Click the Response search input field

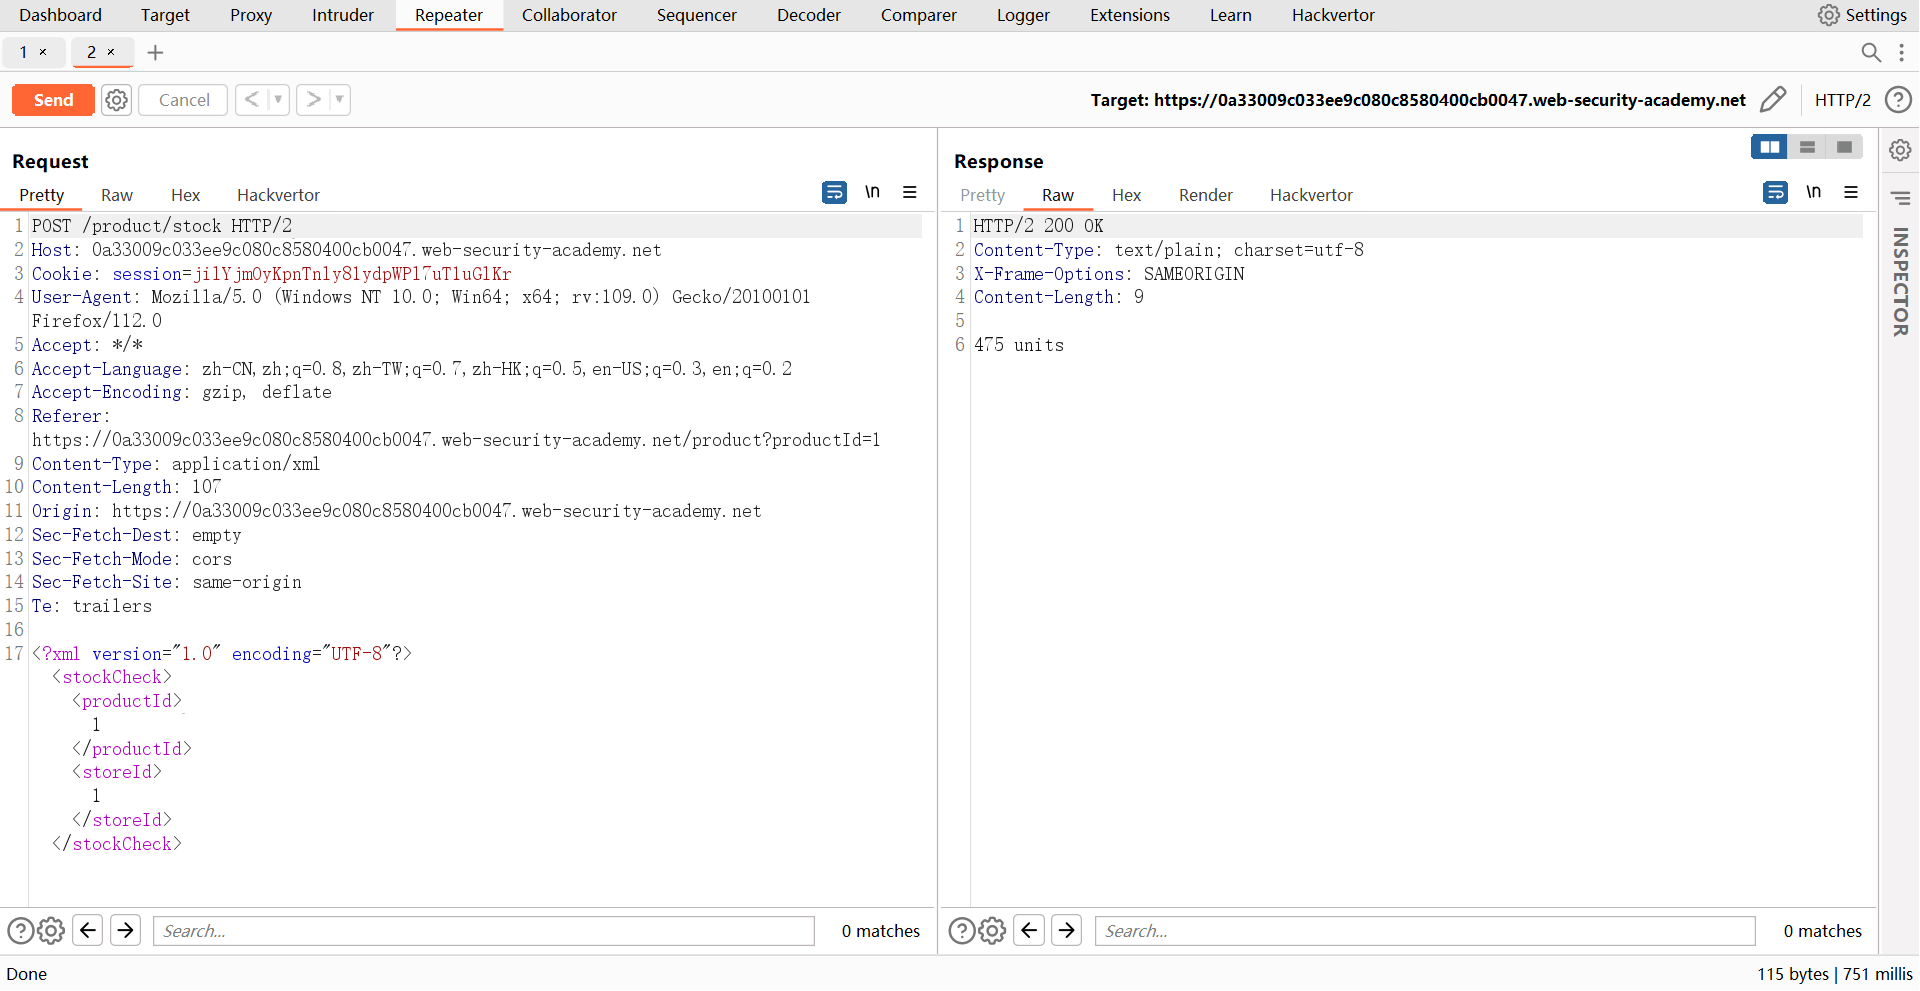coord(1424,931)
